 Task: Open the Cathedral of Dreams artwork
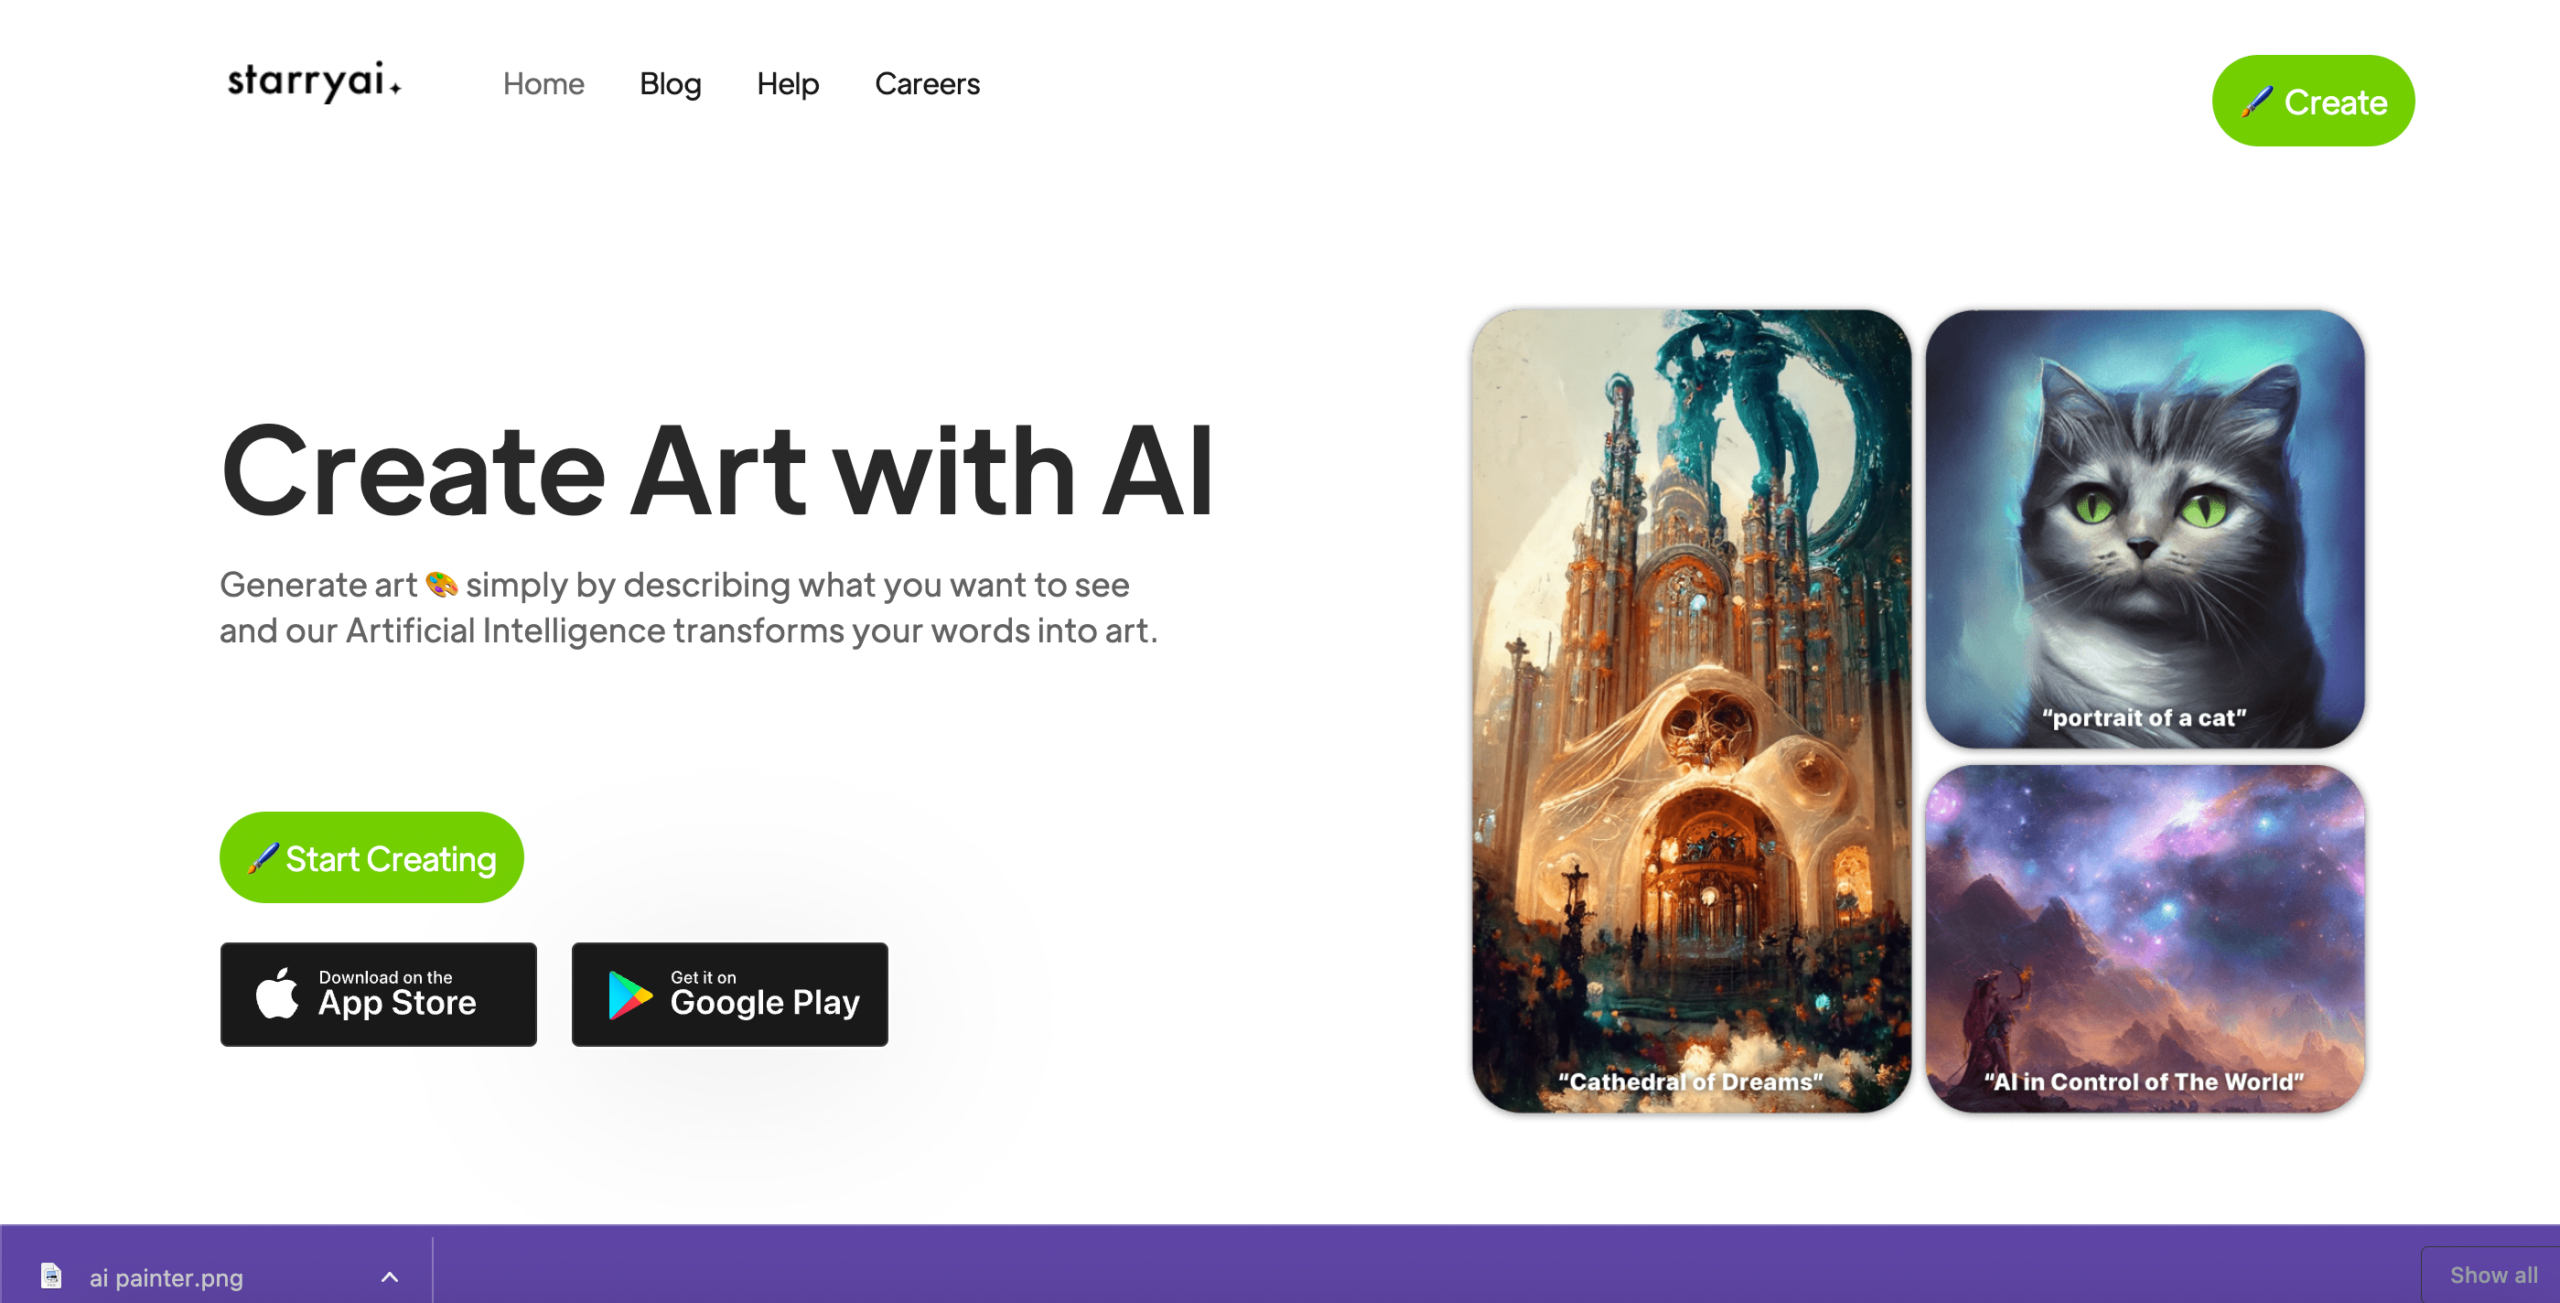pos(1691,711)
